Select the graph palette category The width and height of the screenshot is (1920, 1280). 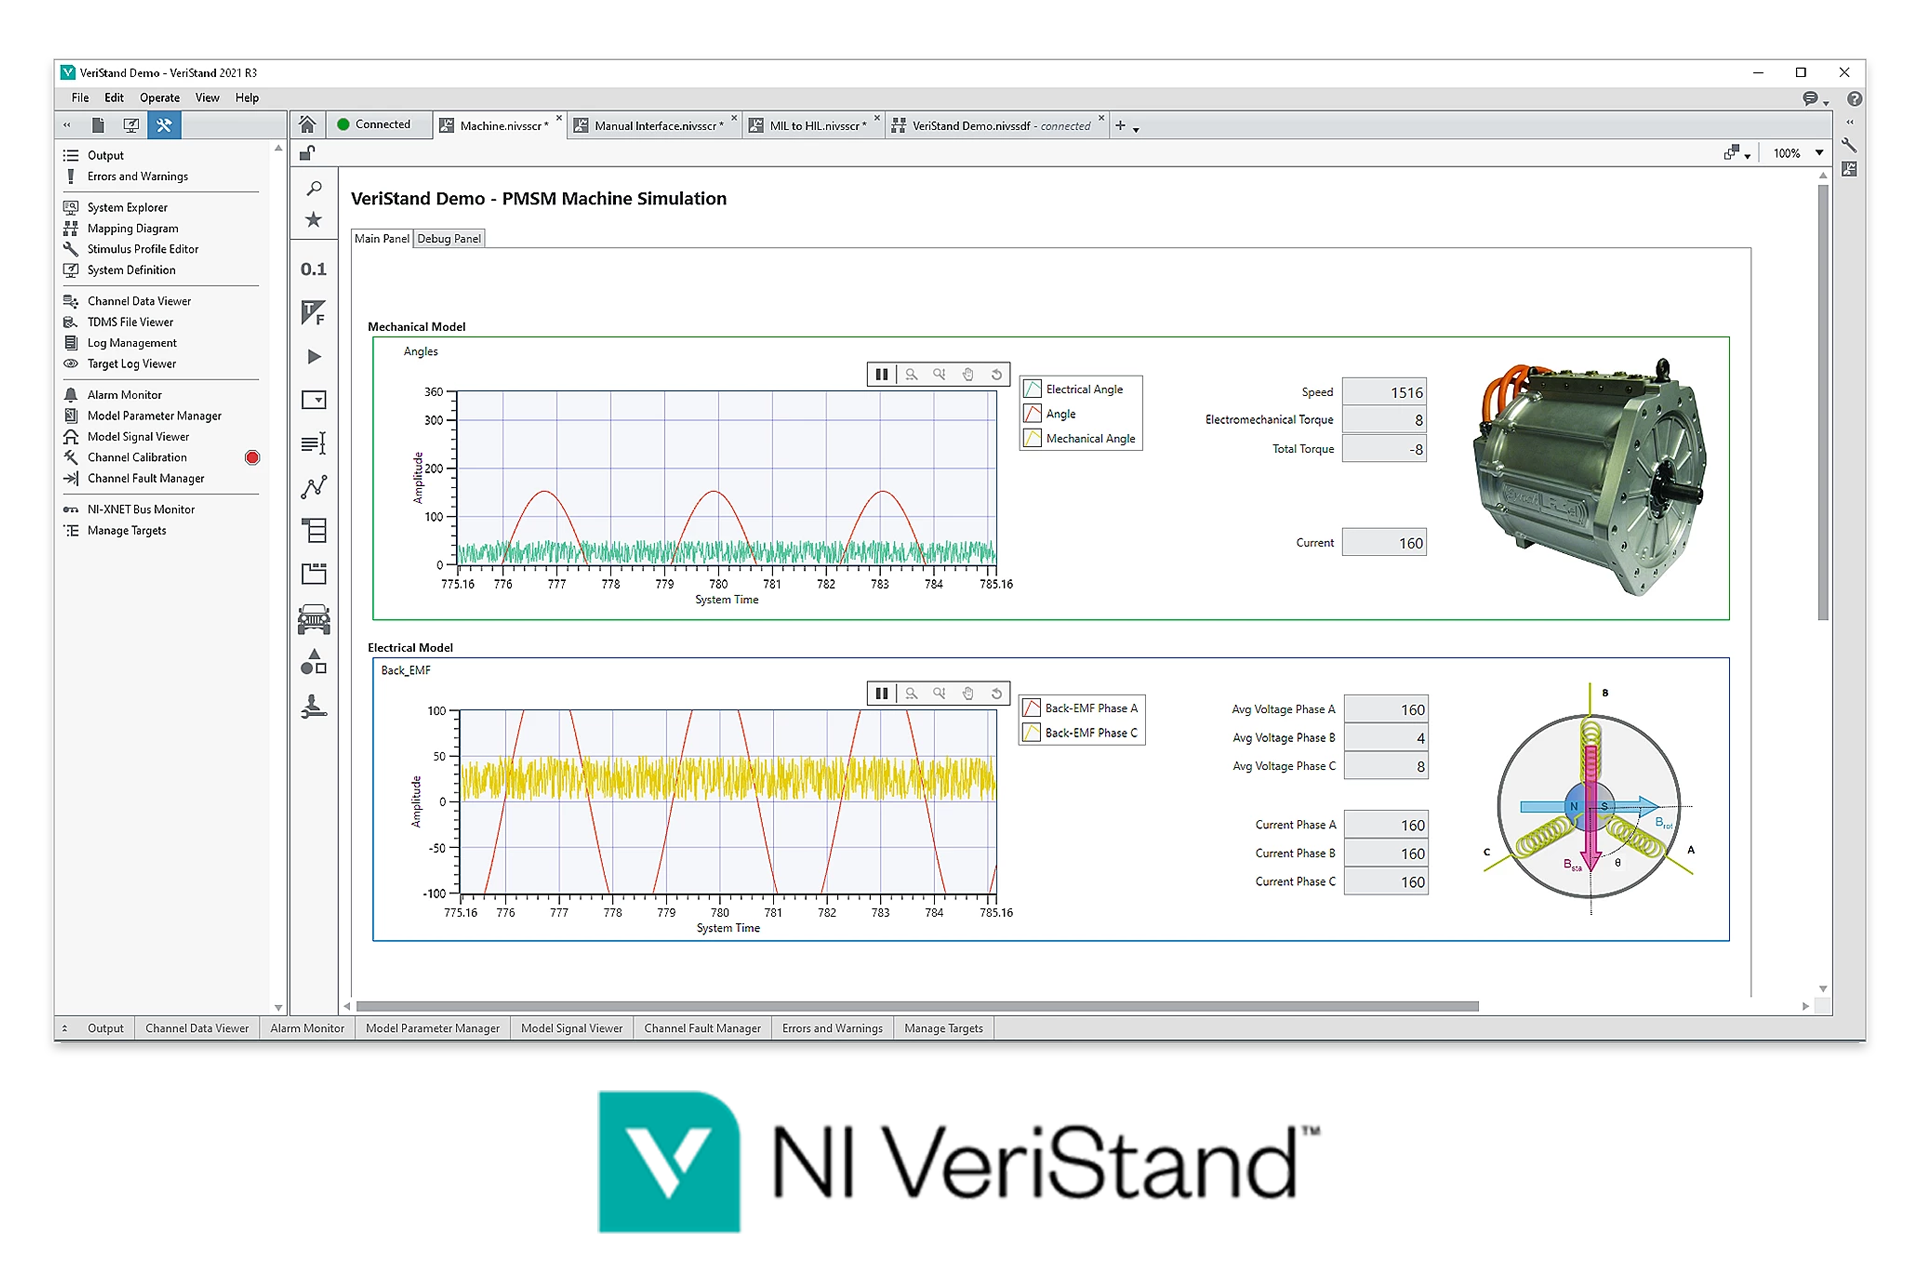(x=314, y=487)
